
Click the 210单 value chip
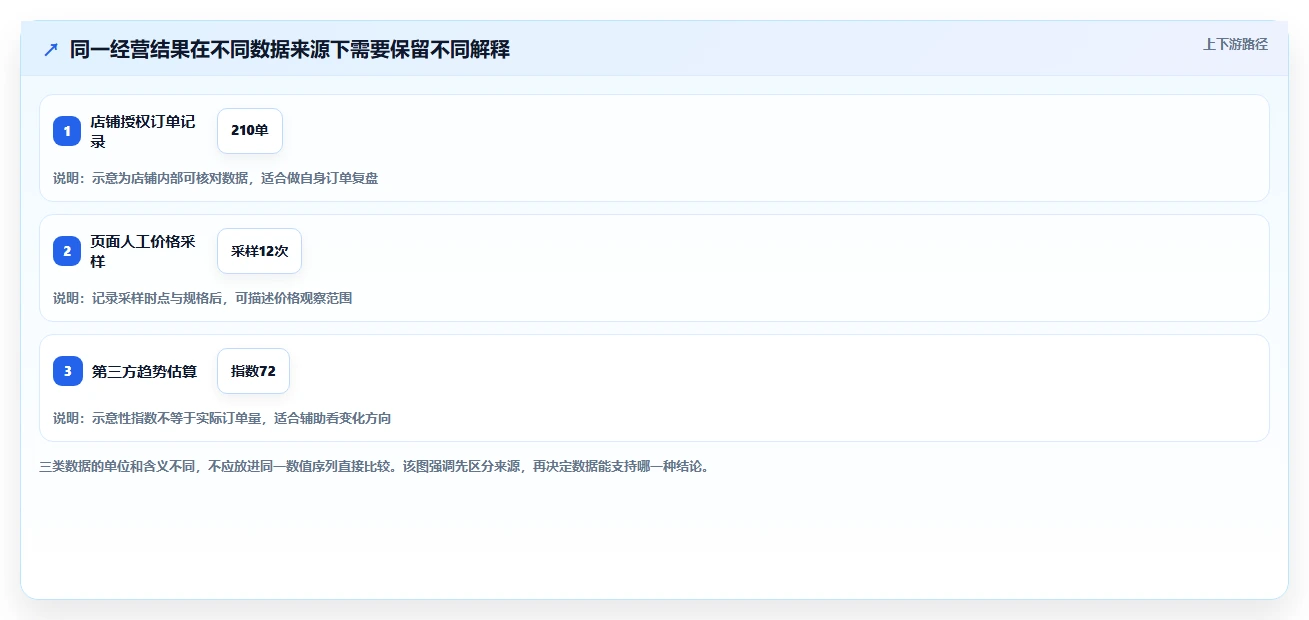click(x=250, y=131)
